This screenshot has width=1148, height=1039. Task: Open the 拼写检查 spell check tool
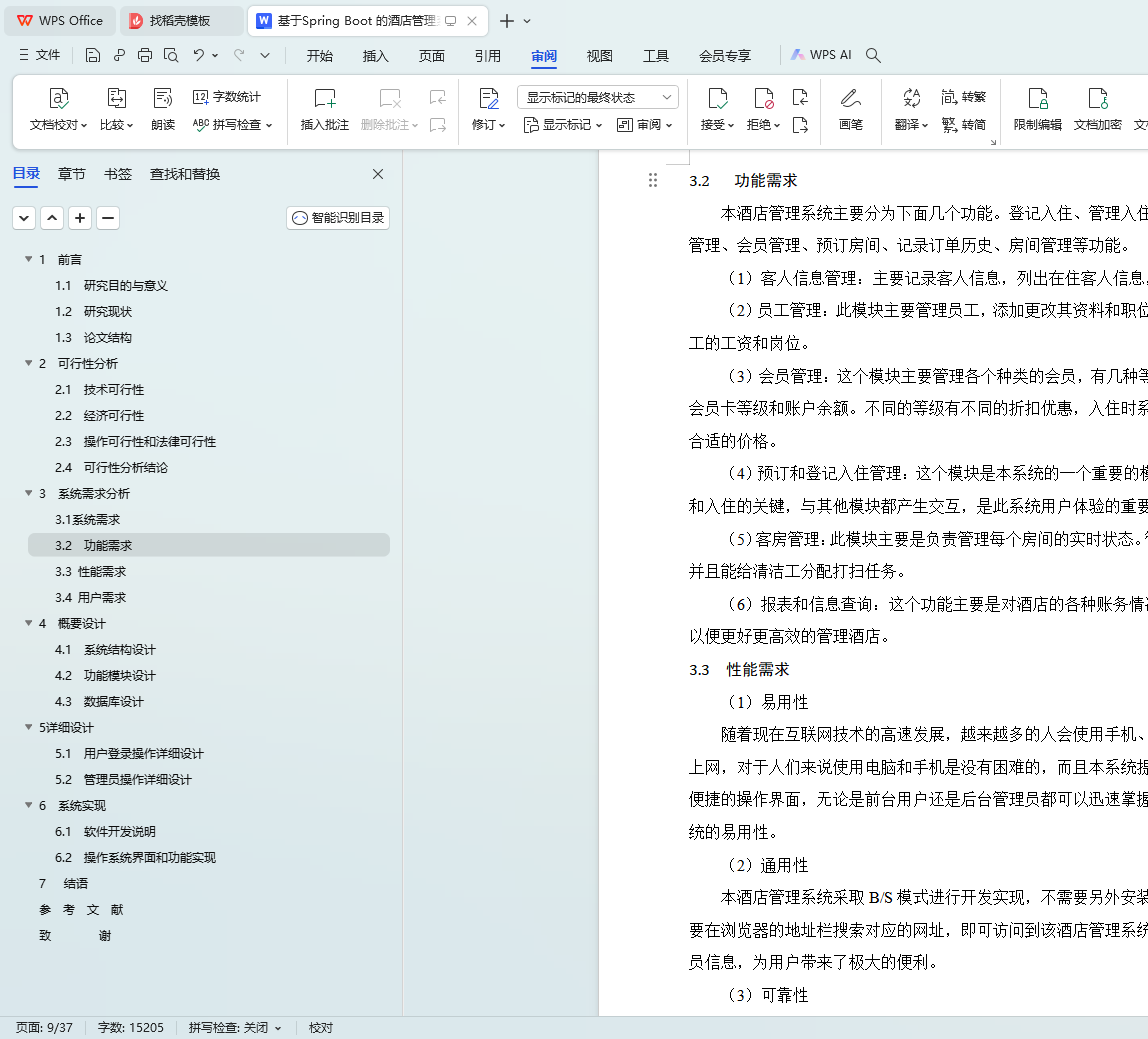[x=232, y=124]
